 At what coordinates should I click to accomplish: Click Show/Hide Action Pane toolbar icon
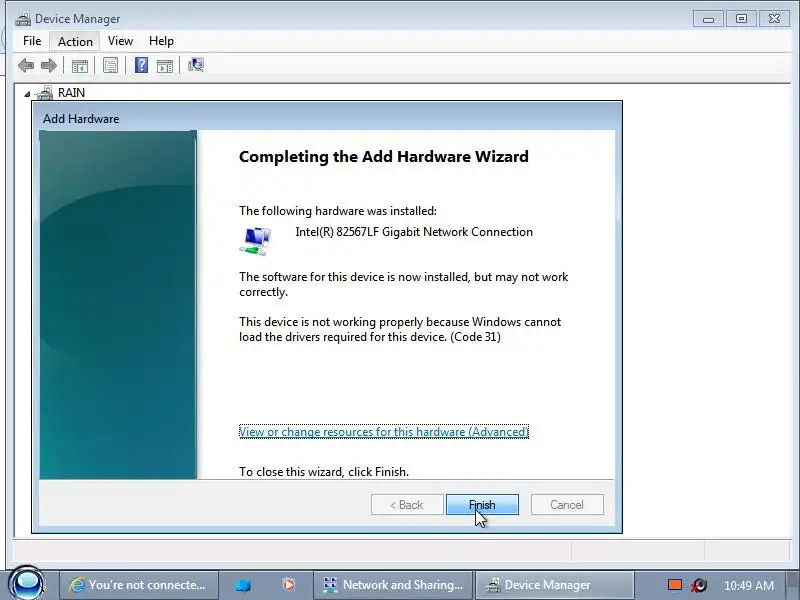point(165,66)
